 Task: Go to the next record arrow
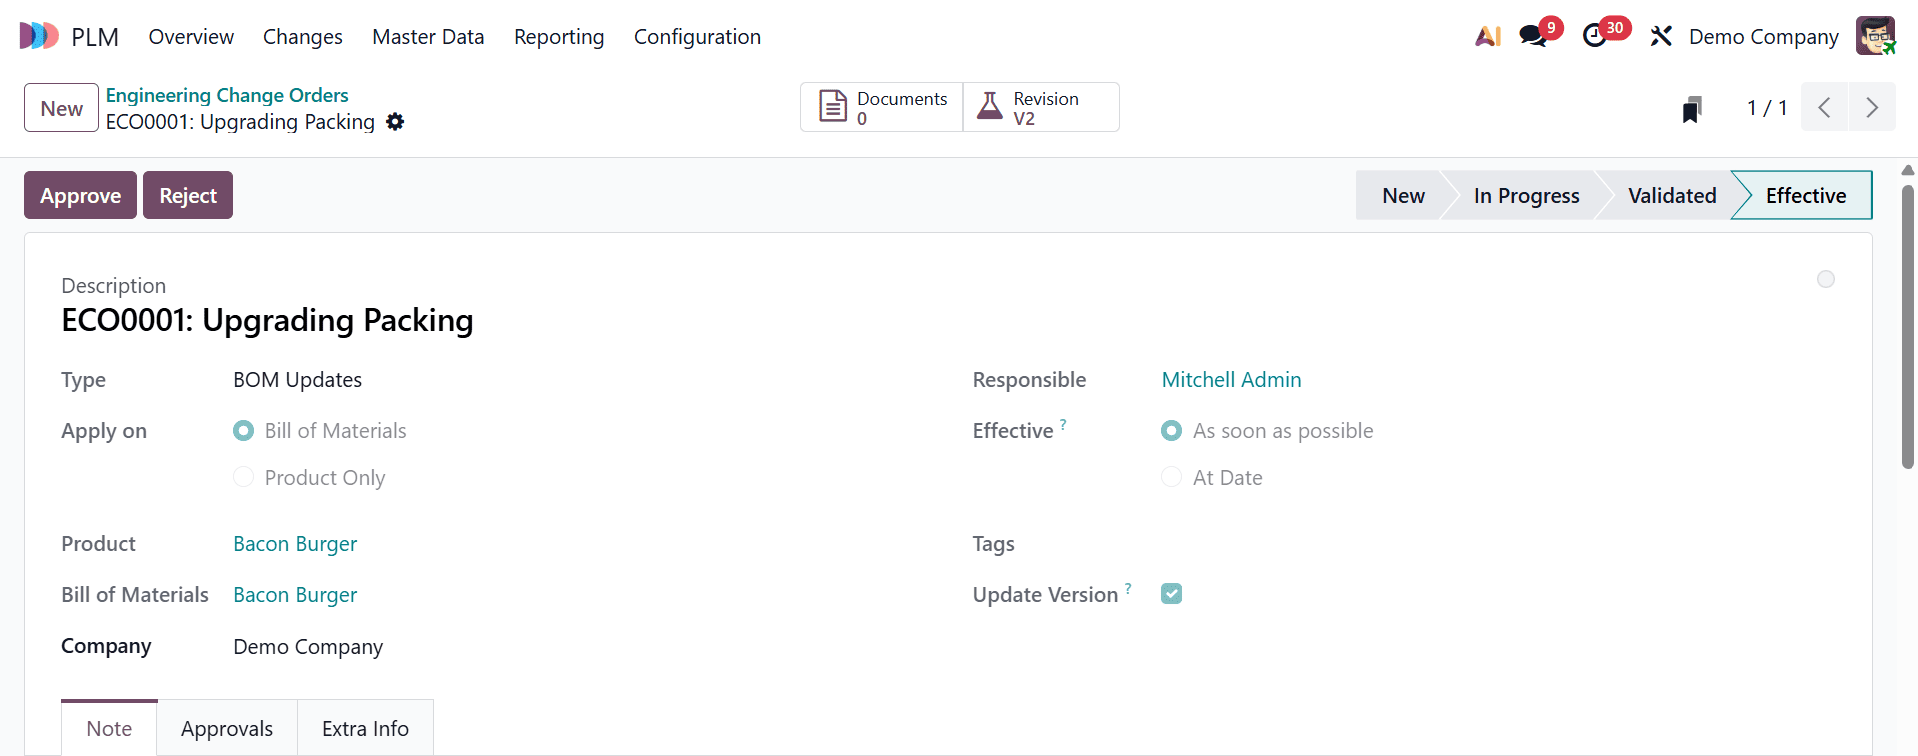coord(1872,107)
